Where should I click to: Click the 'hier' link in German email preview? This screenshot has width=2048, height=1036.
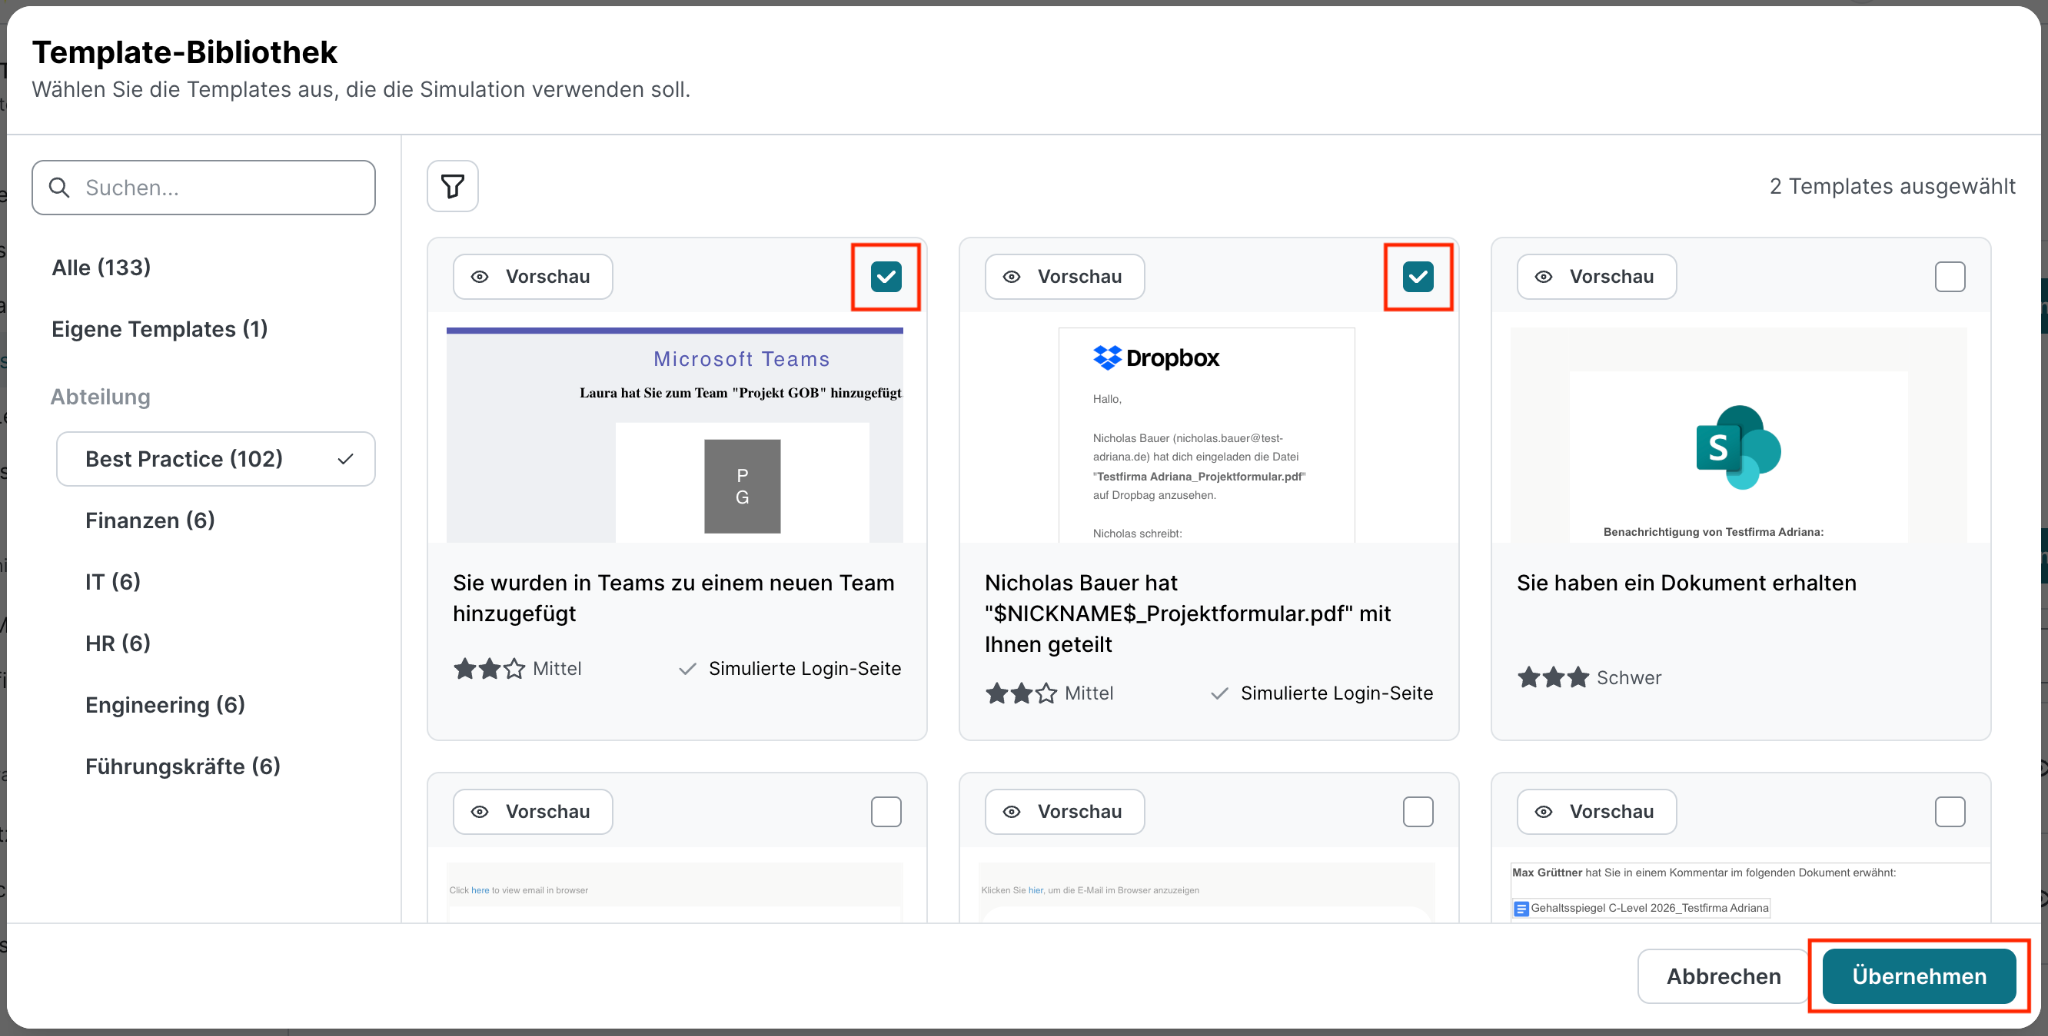click(1036, 890)
